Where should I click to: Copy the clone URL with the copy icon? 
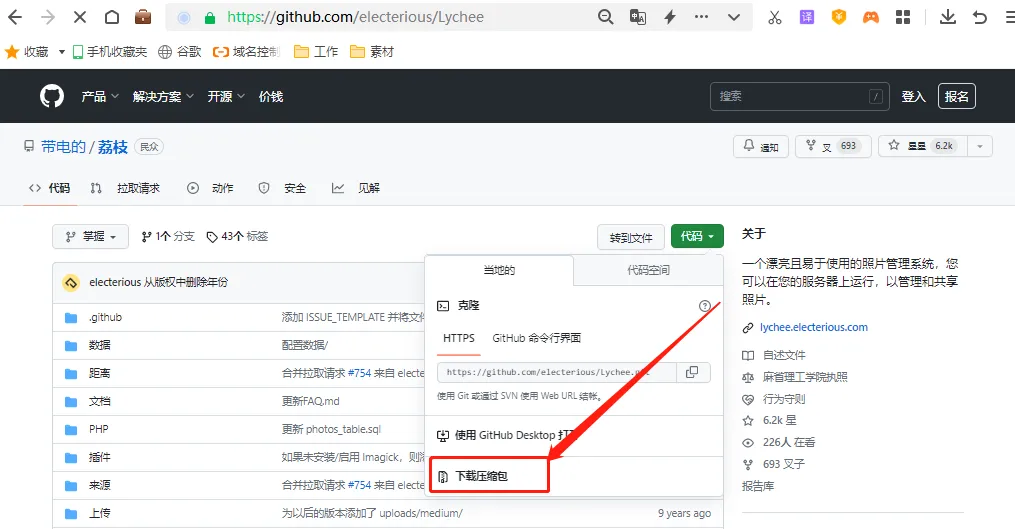pos(693,372)
